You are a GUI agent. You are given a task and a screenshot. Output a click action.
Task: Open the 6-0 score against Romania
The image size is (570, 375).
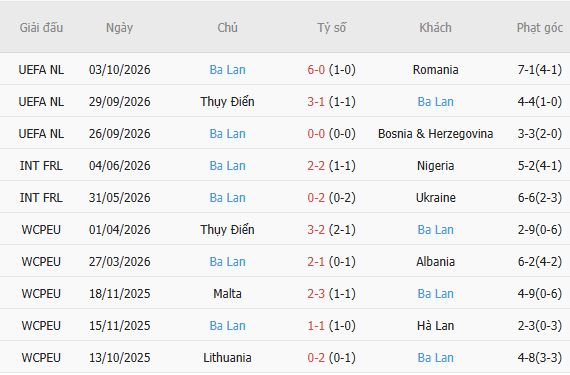[316, 69]
